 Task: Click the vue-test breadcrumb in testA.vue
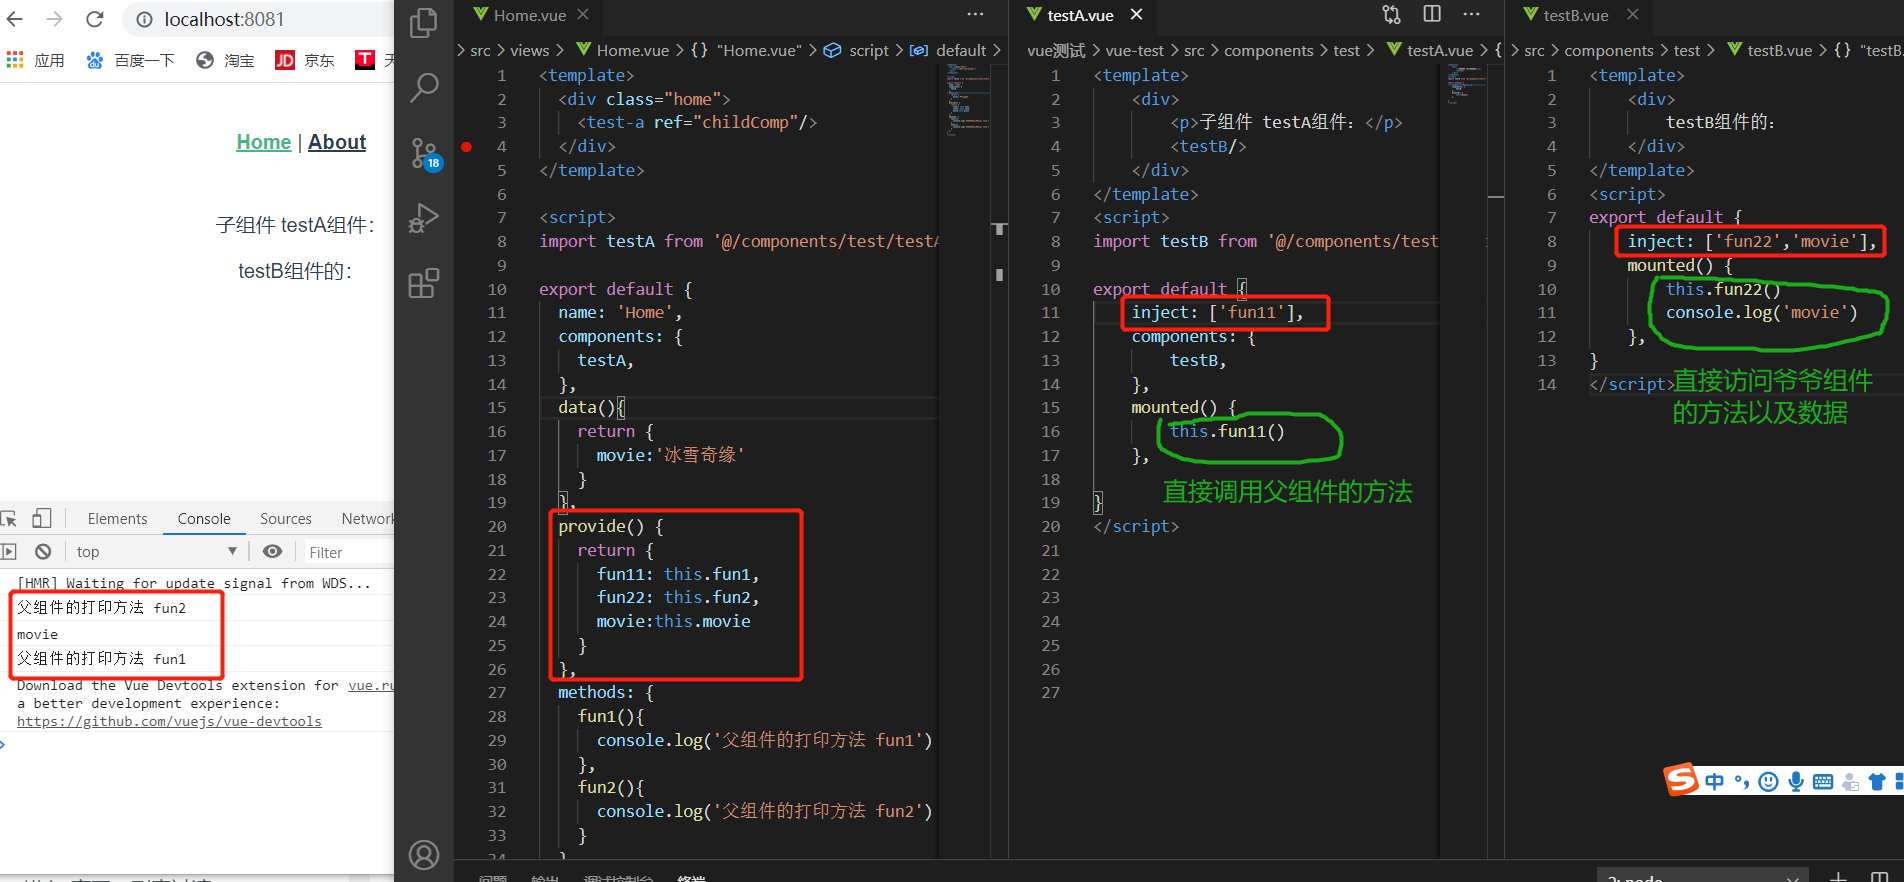click(x=1134, y=51)
